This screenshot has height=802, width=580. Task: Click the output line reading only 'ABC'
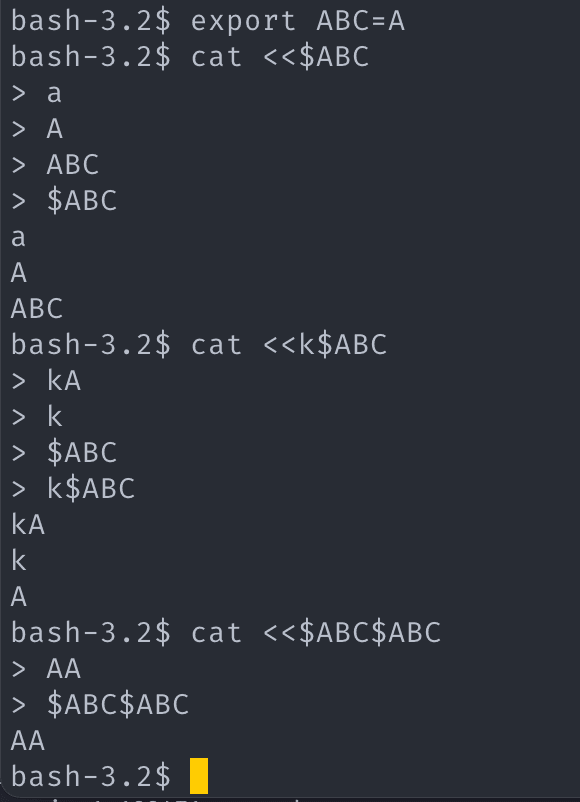[x=37, y=309]
